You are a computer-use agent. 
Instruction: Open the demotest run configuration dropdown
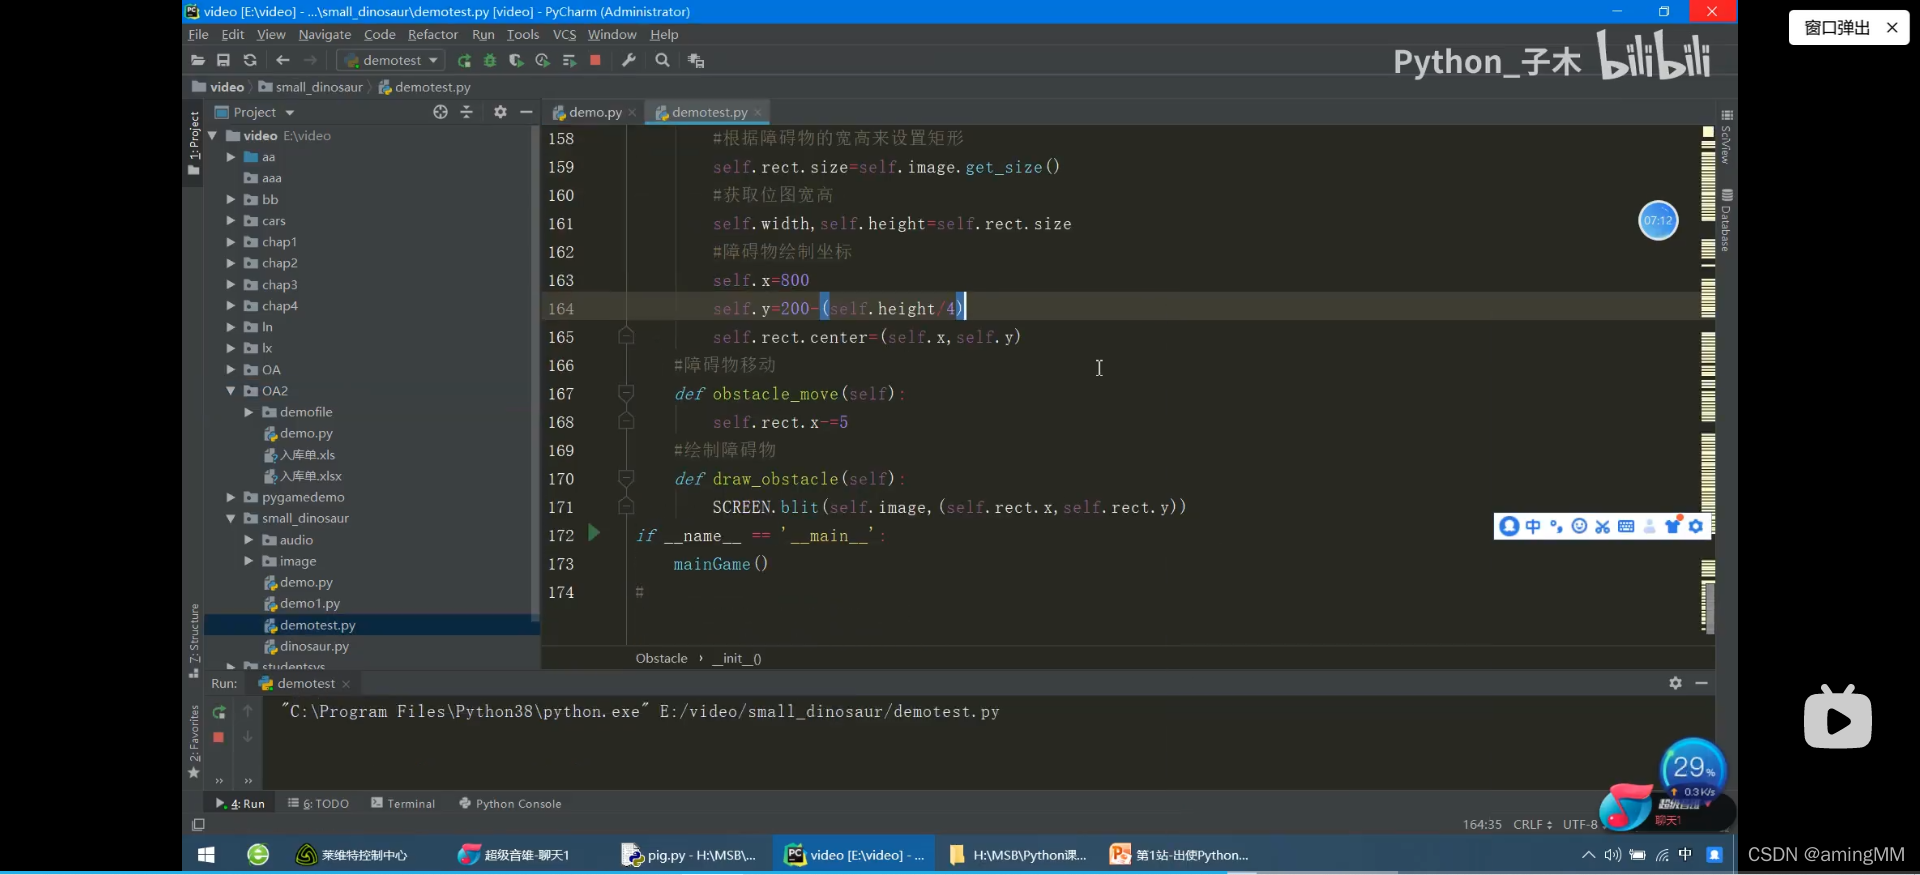pyautogui.click(x=392, y=60)
